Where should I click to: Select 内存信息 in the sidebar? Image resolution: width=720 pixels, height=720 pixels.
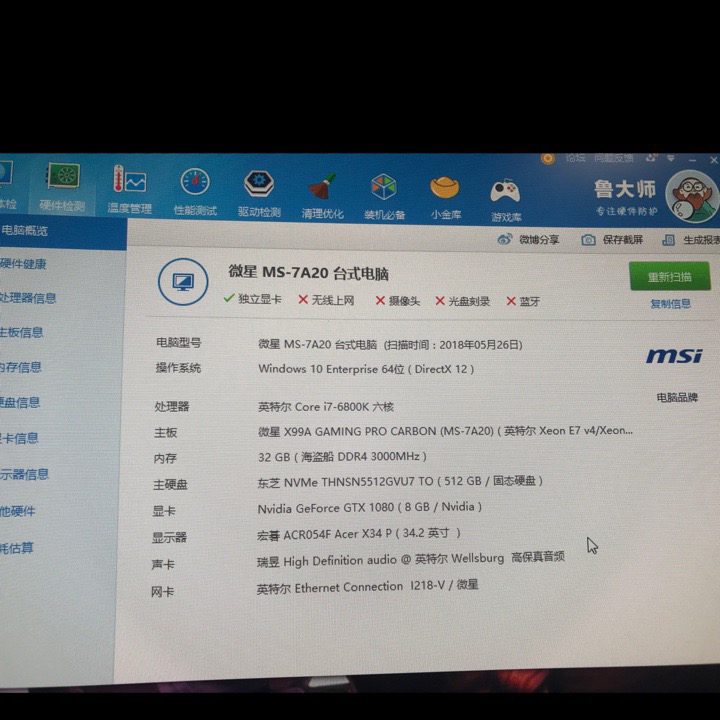(20, 367)
